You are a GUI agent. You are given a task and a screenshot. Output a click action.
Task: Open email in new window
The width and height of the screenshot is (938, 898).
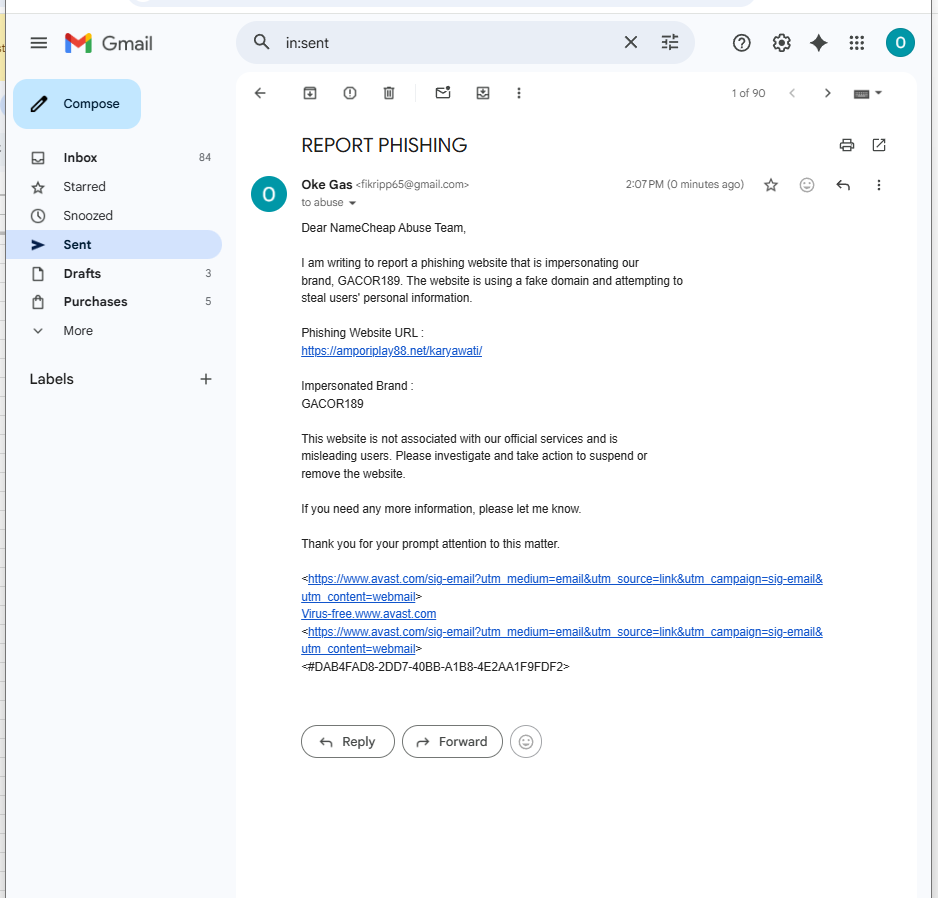(879, 145)
